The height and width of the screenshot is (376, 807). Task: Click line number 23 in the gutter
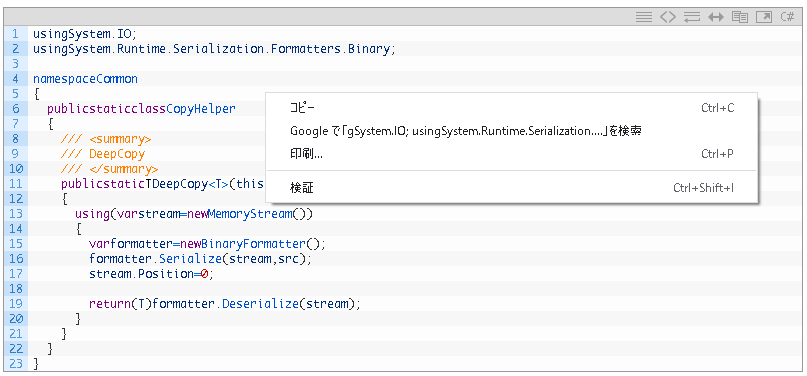(16, 364)
